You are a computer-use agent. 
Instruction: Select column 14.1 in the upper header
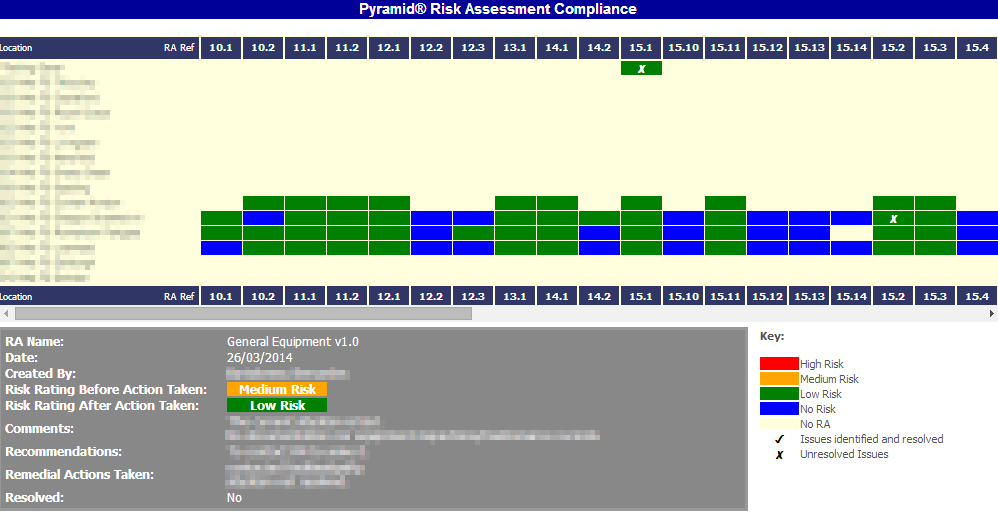[x=557, y=48]
